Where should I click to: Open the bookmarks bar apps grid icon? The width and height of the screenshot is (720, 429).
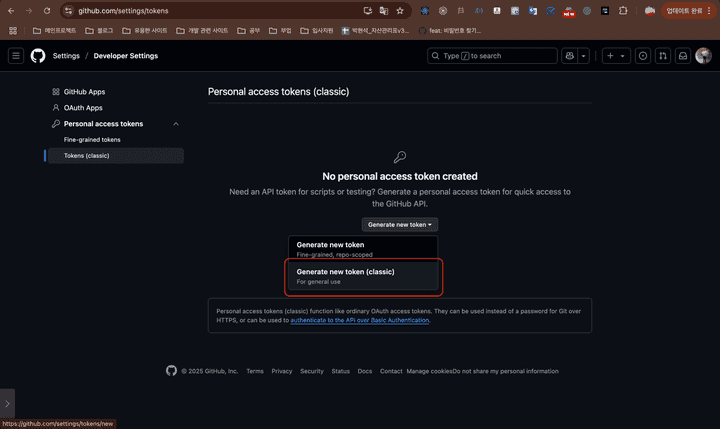click(13, 30)
